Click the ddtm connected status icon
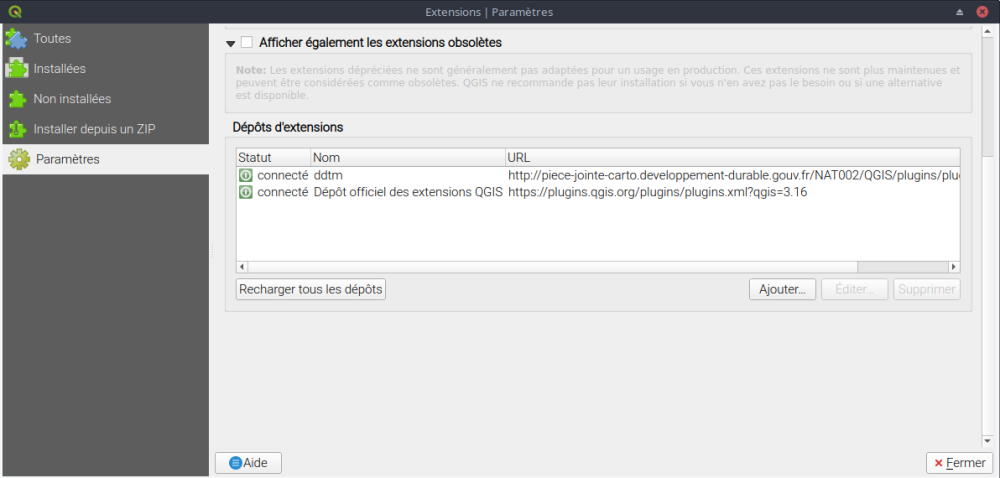Screen dimensions: 1000x478 [x=246, y=175]
